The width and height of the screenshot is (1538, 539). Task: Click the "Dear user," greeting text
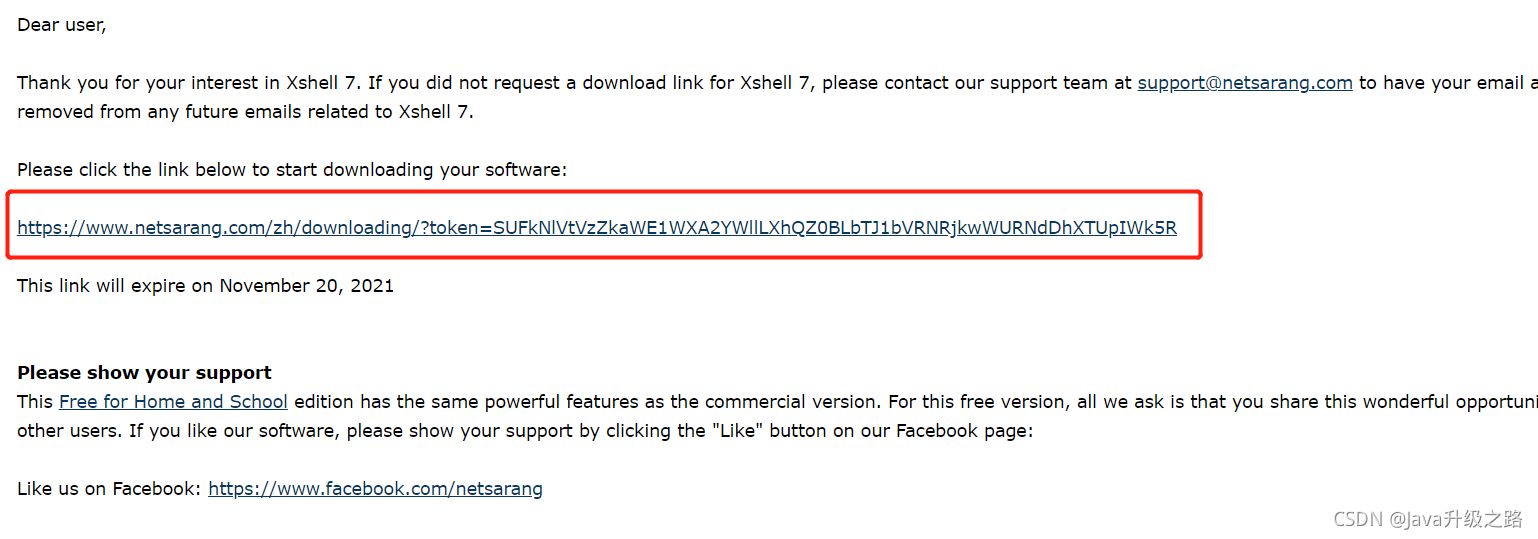[x=61, y=25]
